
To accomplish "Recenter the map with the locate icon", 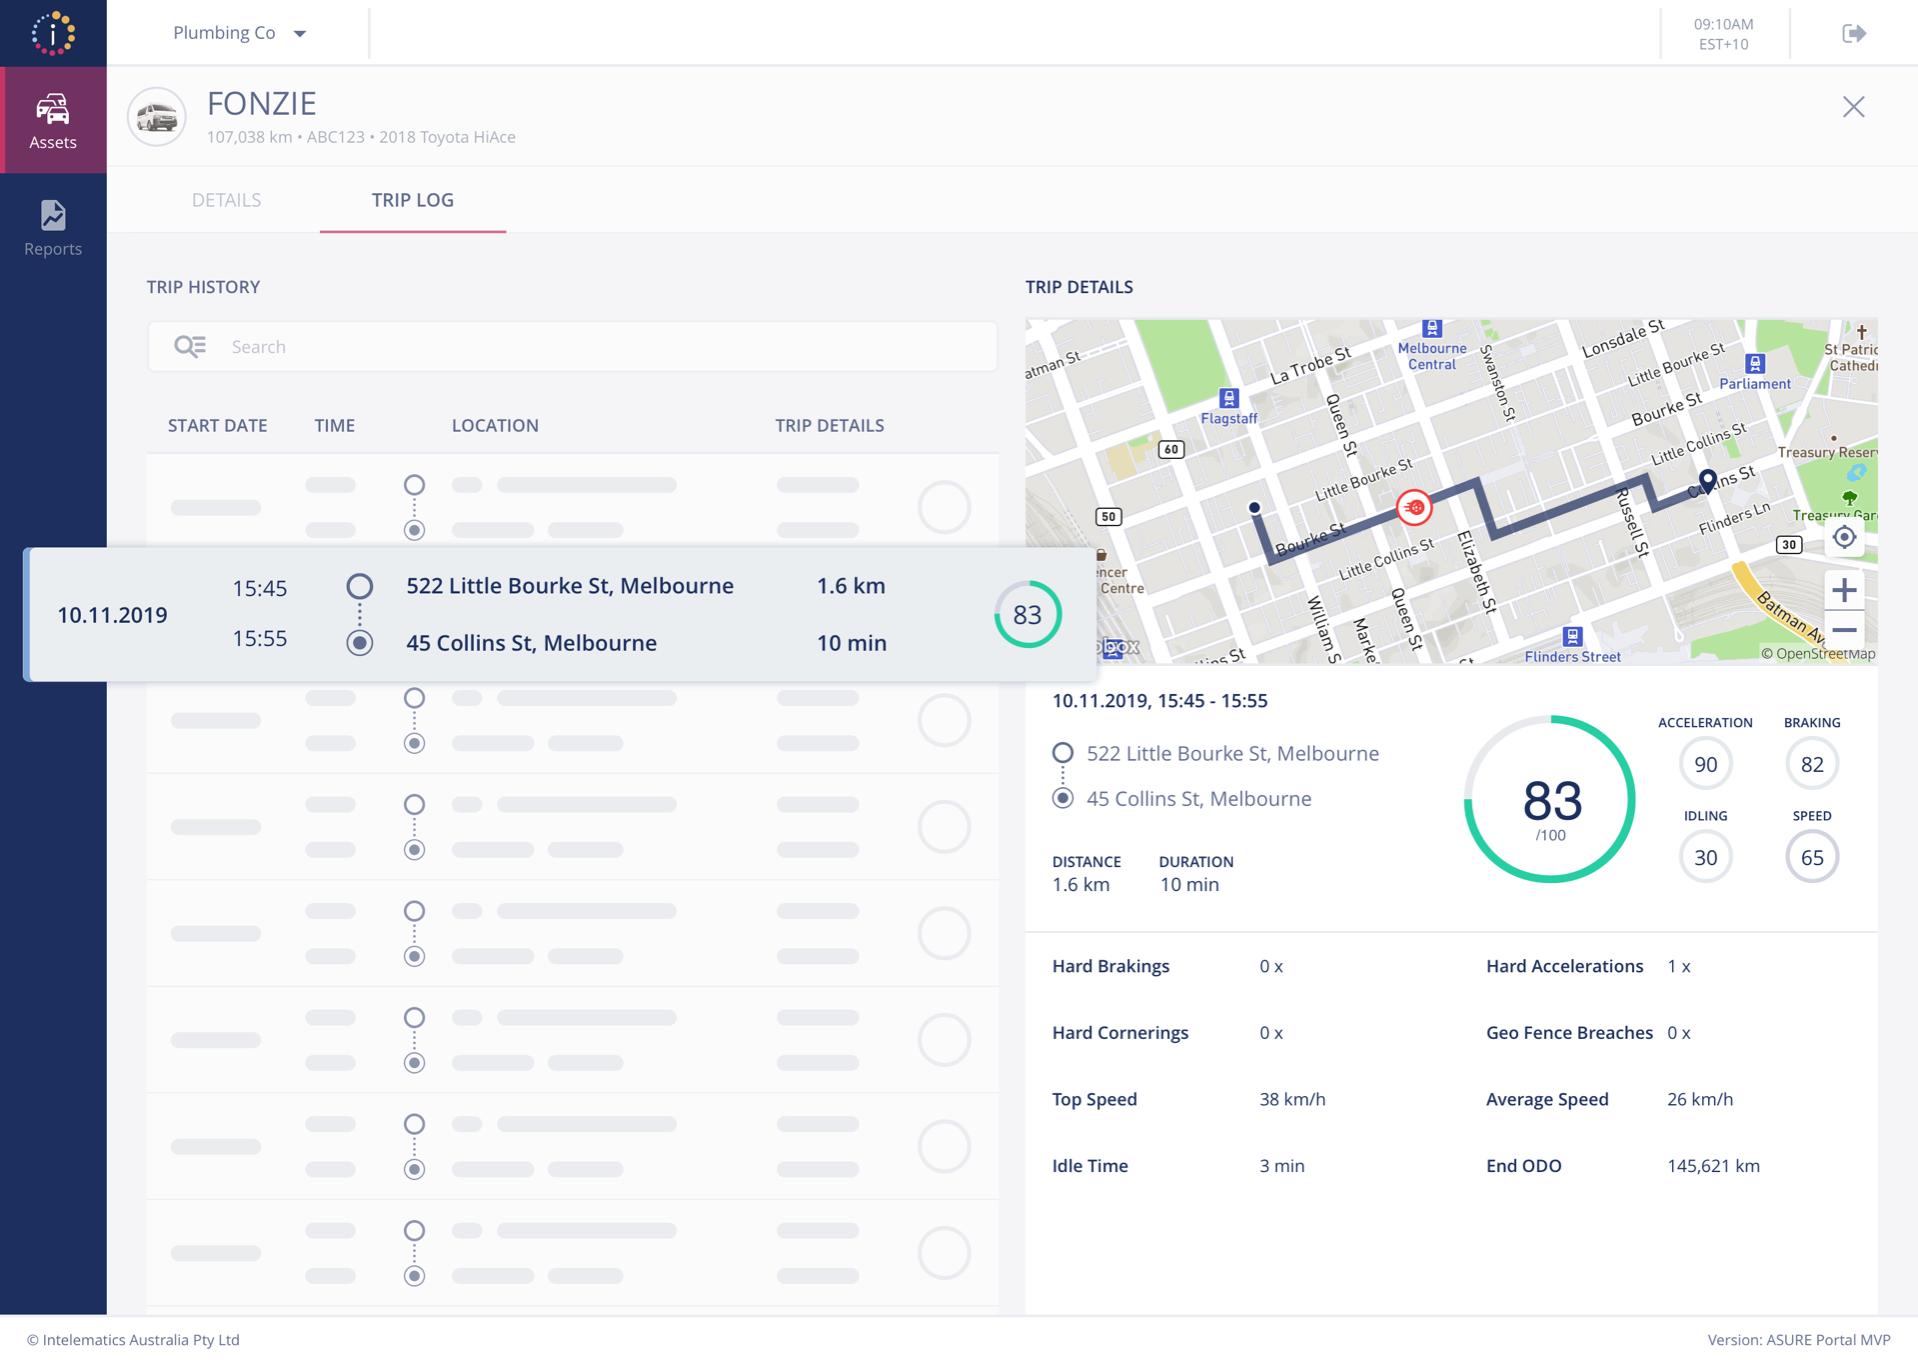I will pos(1844,538).
